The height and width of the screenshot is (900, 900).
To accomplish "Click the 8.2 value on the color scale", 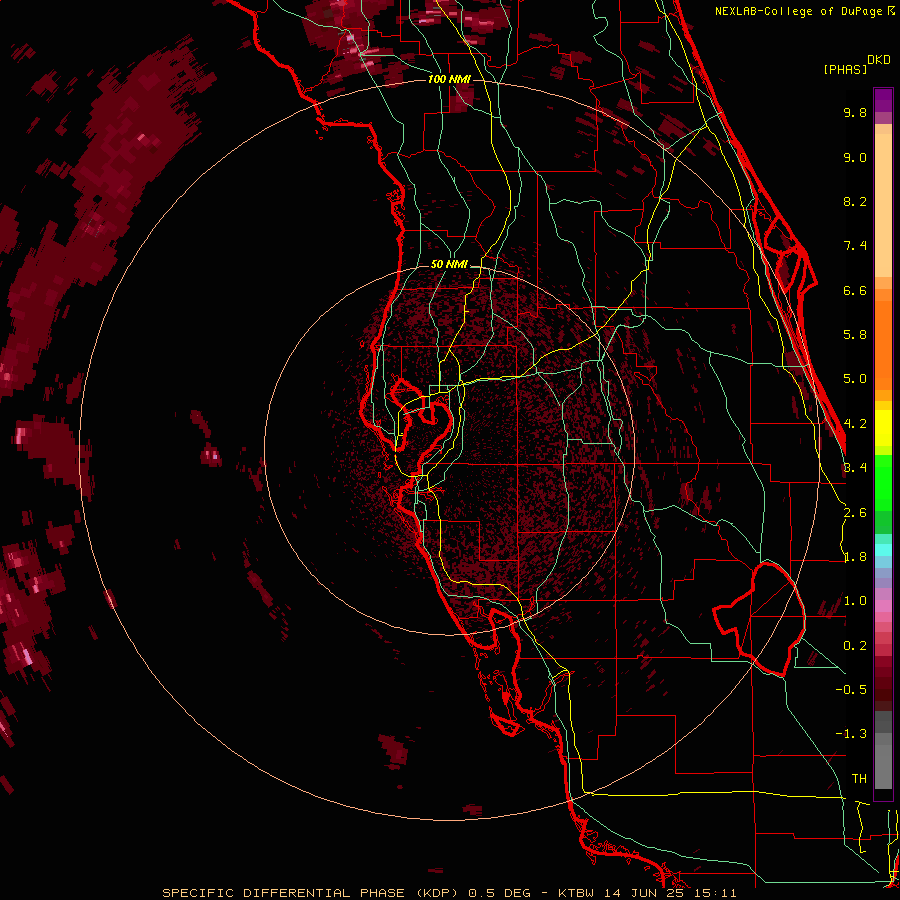I will 855,201.
